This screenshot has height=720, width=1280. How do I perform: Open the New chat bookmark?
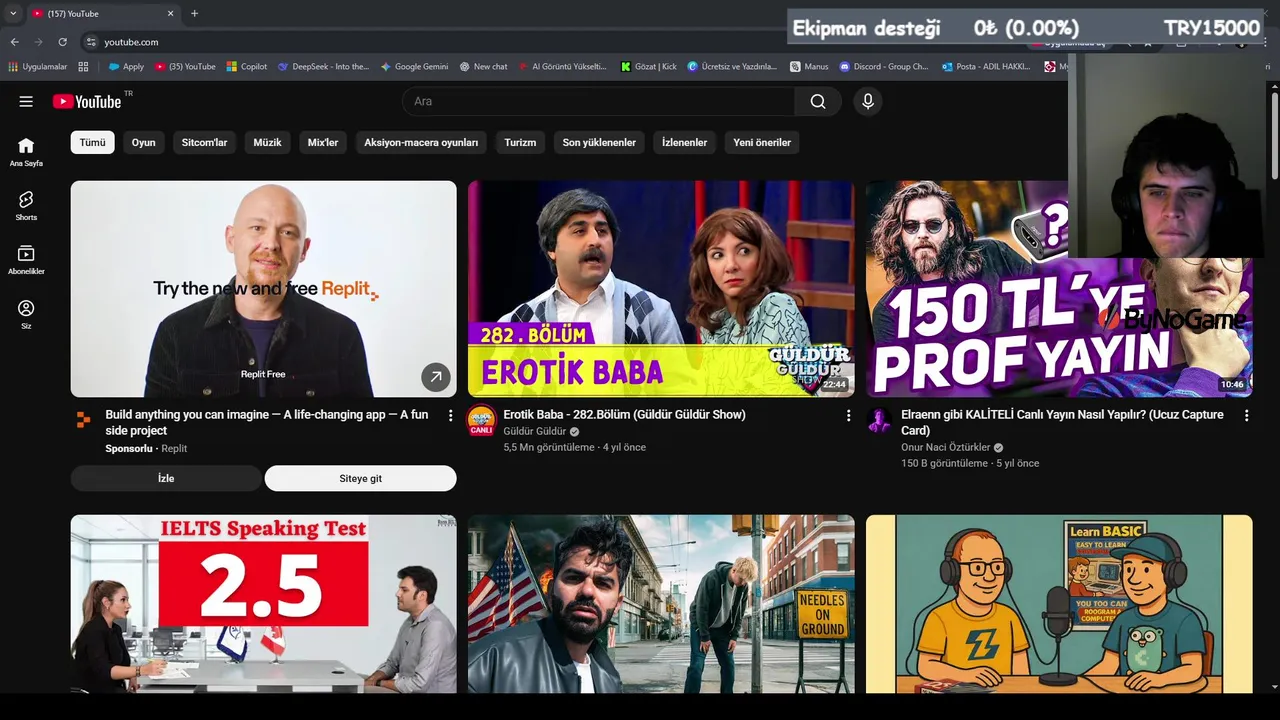(x=483, y=66)
